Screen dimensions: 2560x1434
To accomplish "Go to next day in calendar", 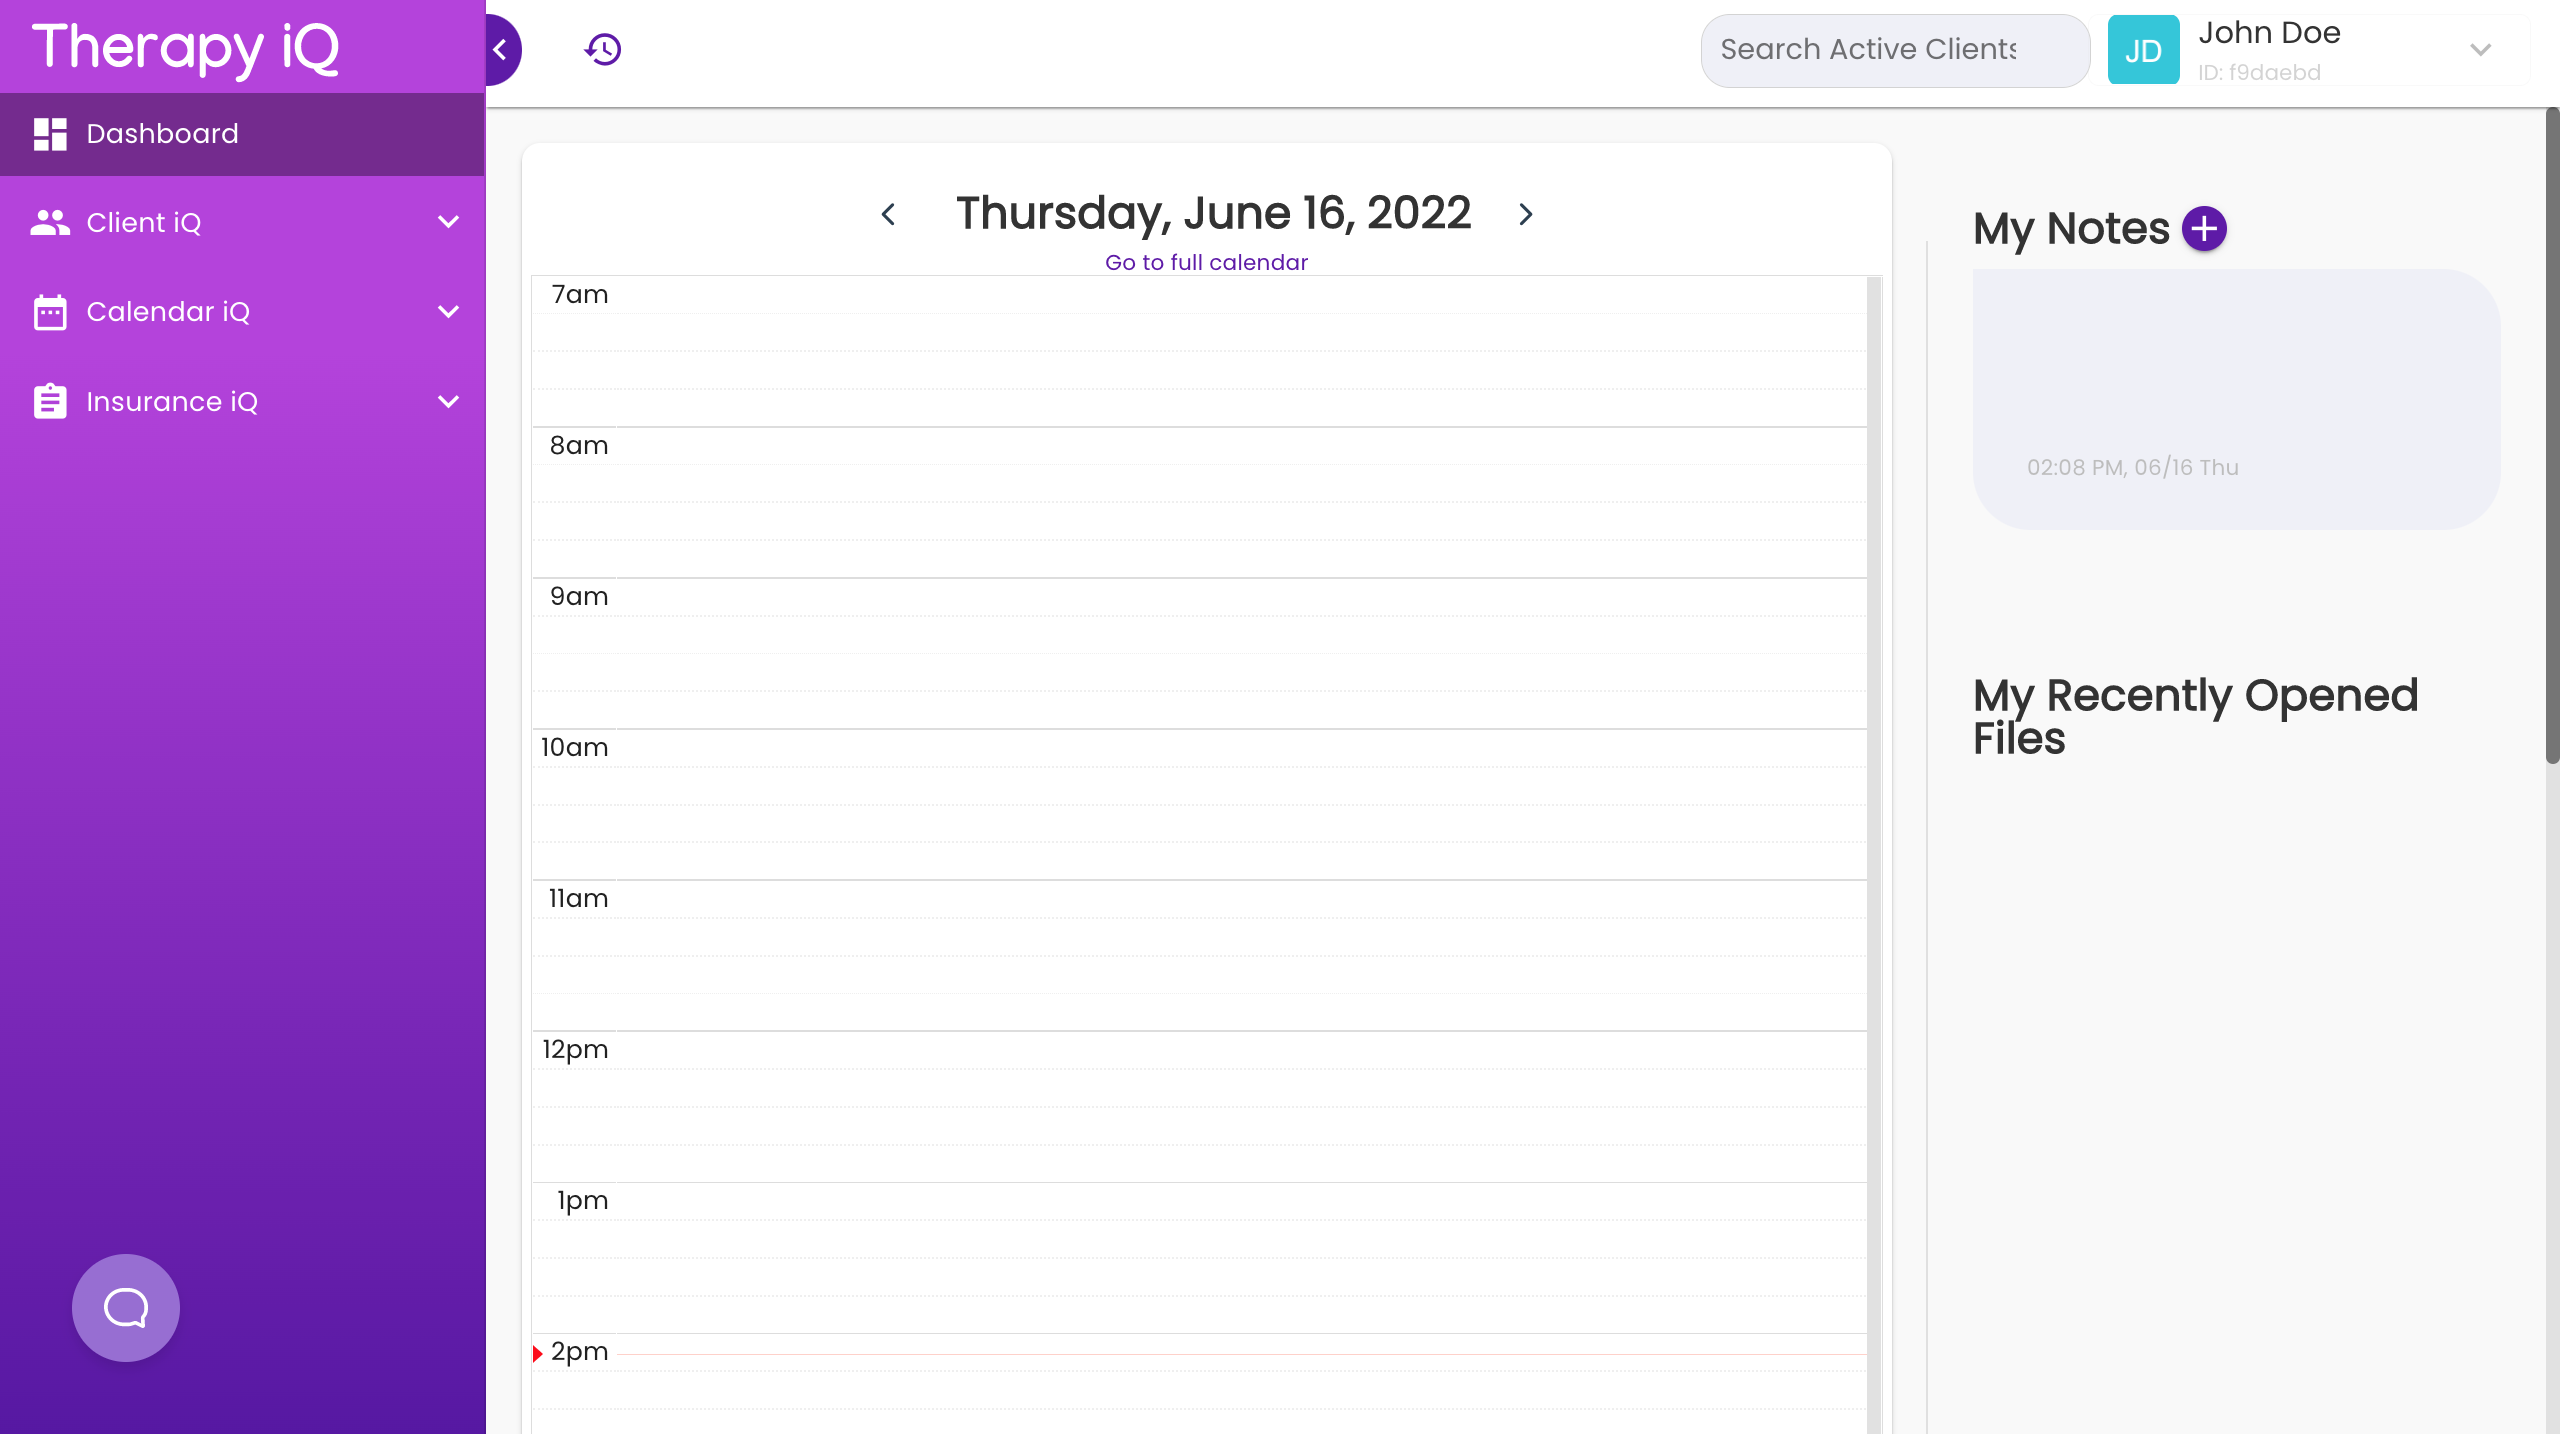I will 1525,214.
